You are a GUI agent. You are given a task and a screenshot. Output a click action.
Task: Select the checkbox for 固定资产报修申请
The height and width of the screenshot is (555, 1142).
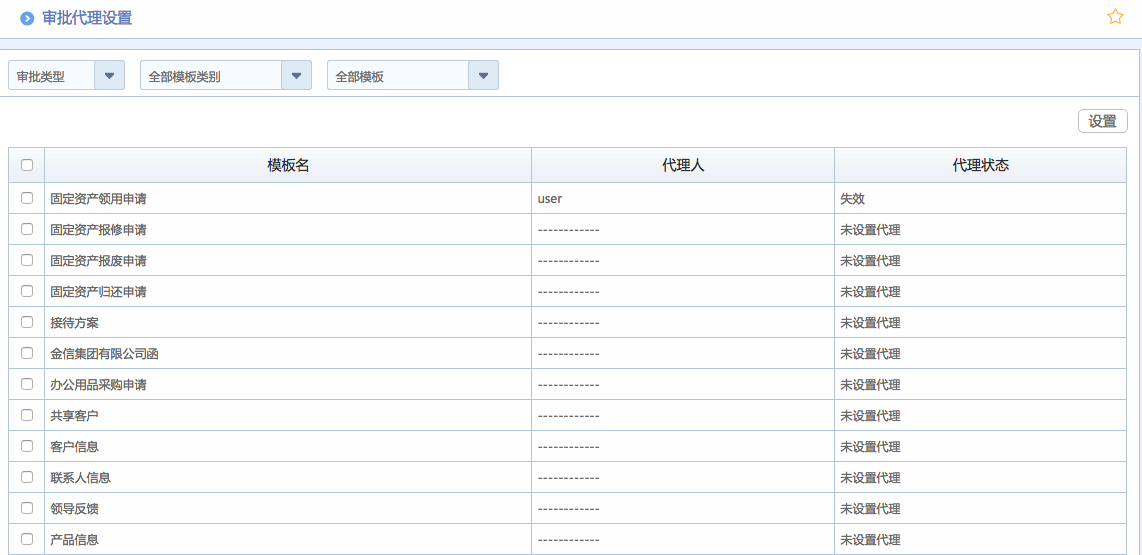[x=27, y=229]
